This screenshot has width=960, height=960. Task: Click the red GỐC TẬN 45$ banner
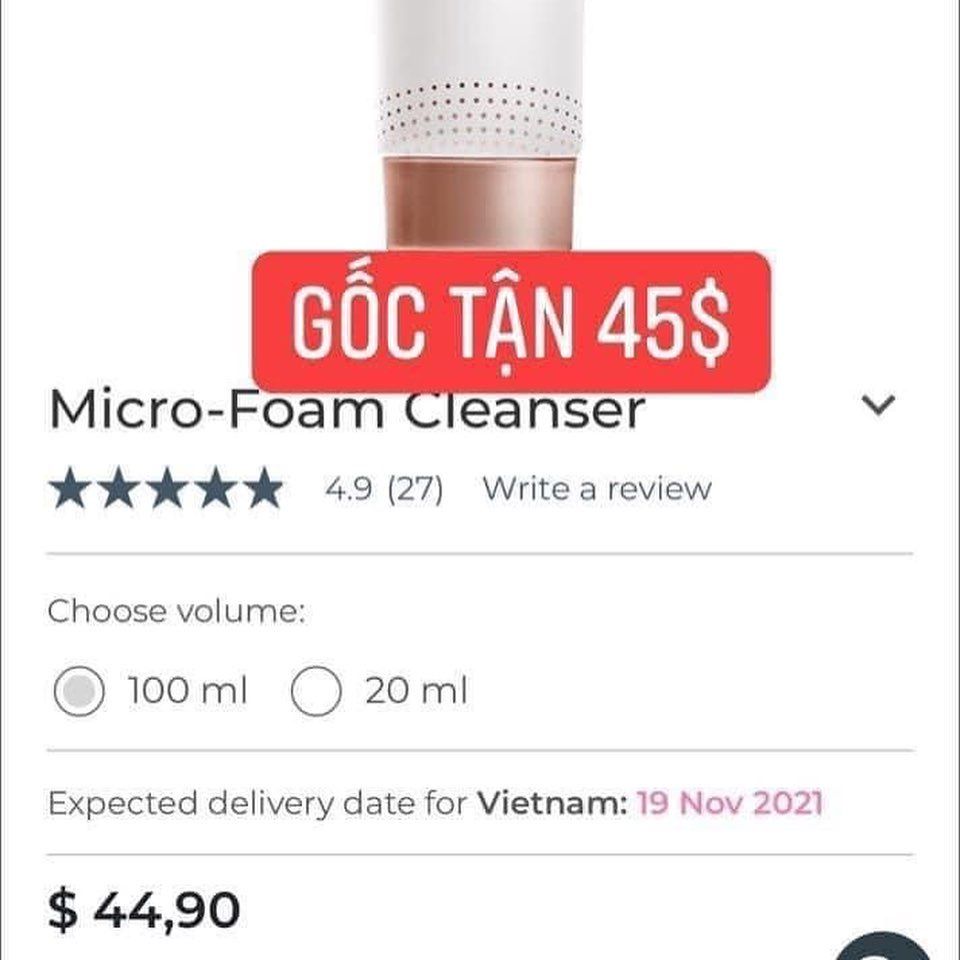pyautogui.click(x=511, y=322)
